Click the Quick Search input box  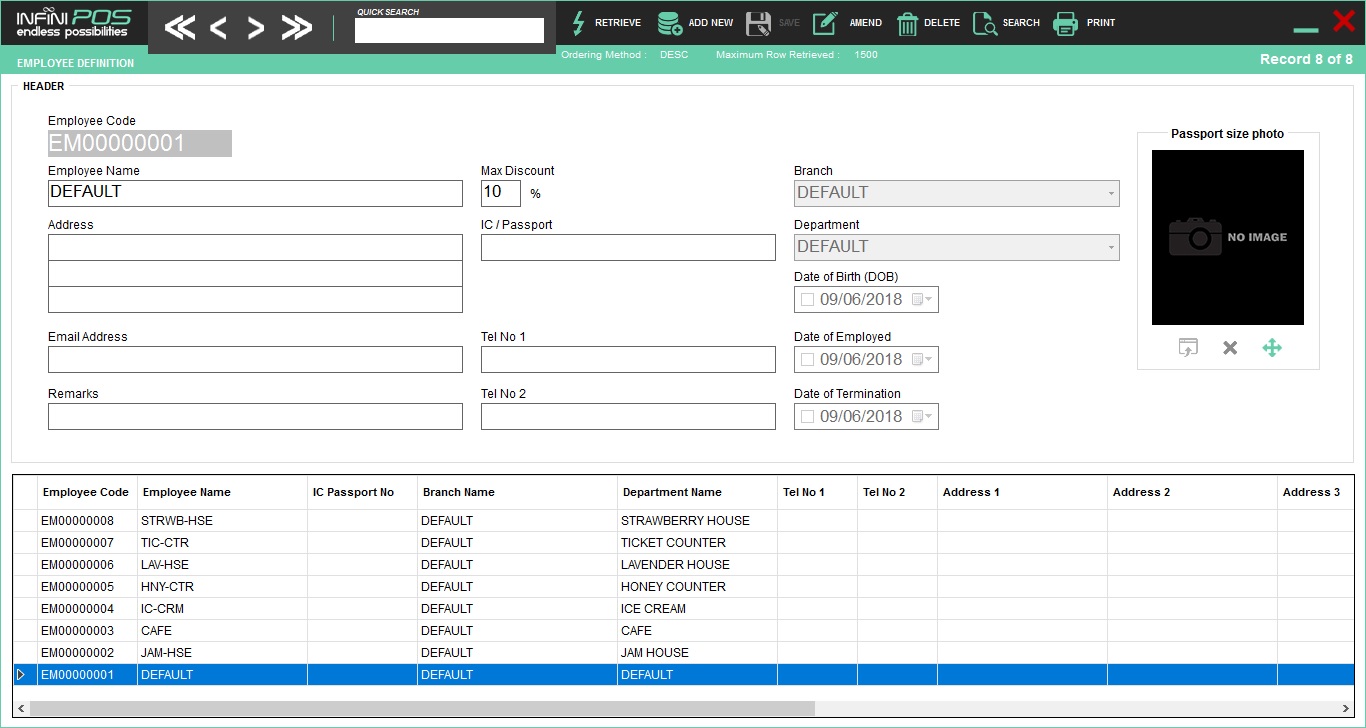point(449,31)
